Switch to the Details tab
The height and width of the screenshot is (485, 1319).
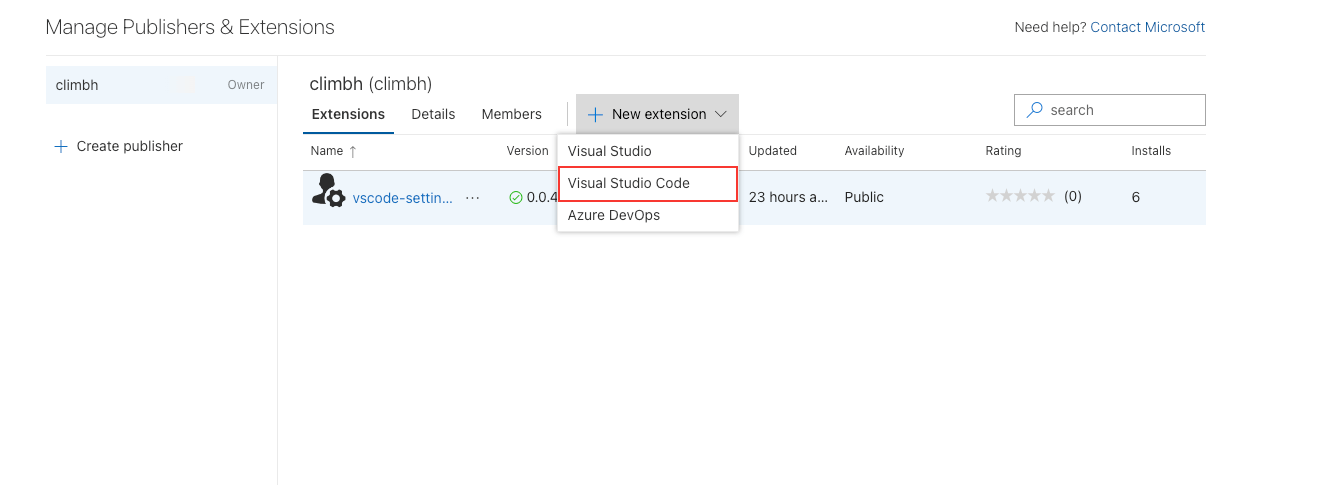[x=433, y=114]
